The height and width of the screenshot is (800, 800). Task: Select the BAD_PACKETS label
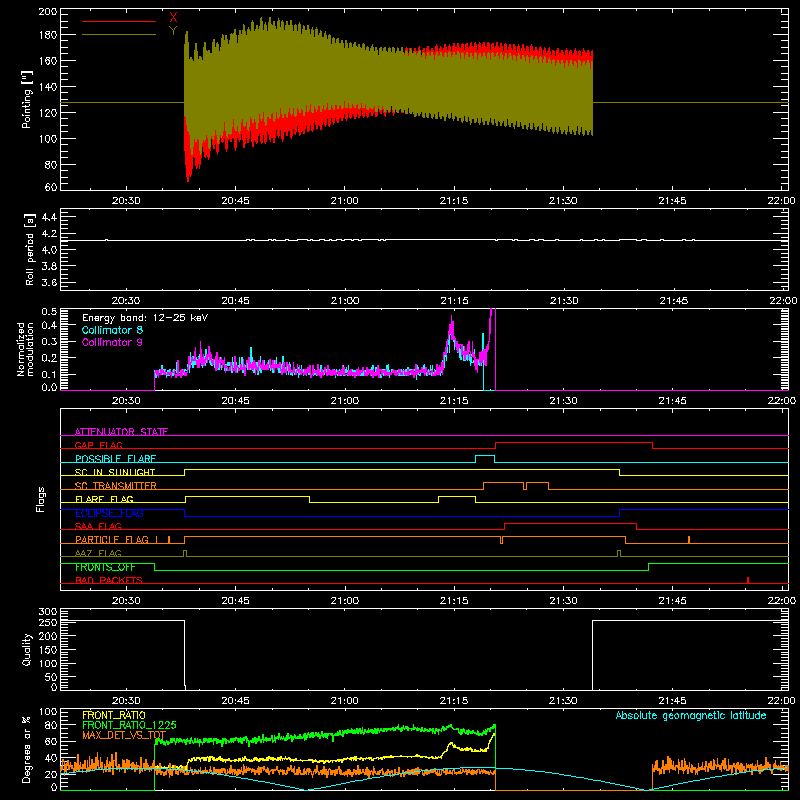(x=109, y=580)
